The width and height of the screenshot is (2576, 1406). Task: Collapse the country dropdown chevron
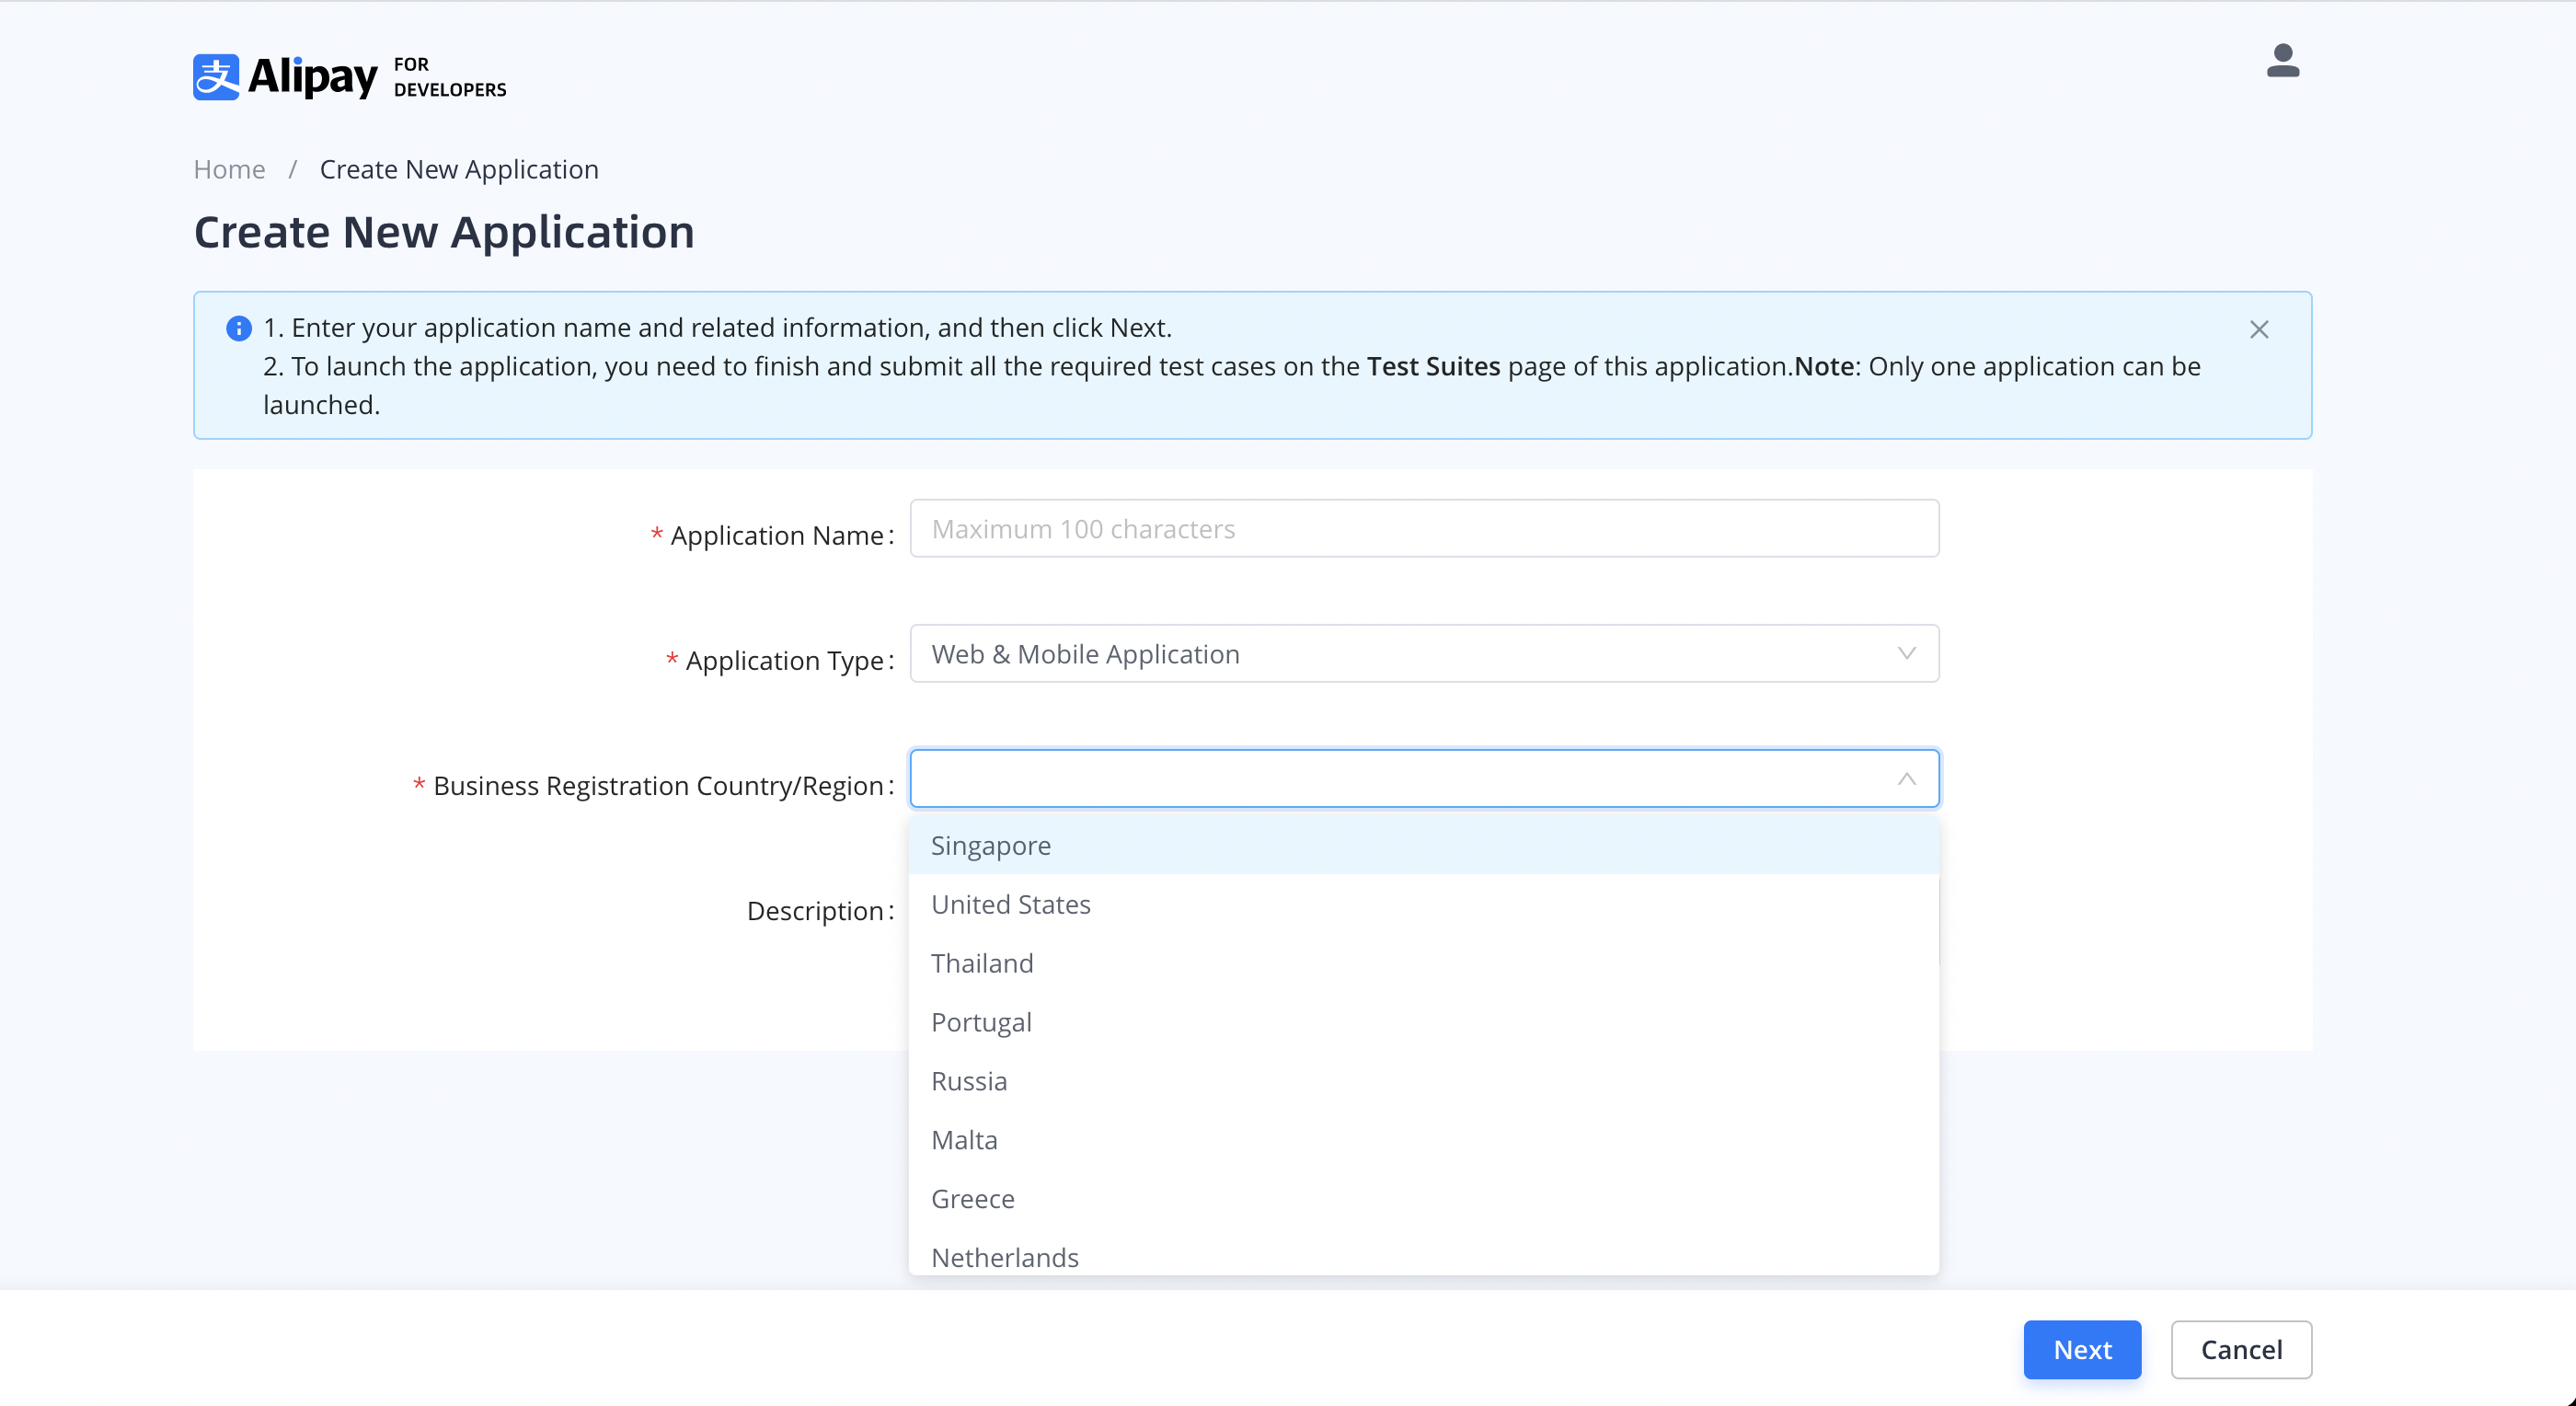(x=1906, y=778)
